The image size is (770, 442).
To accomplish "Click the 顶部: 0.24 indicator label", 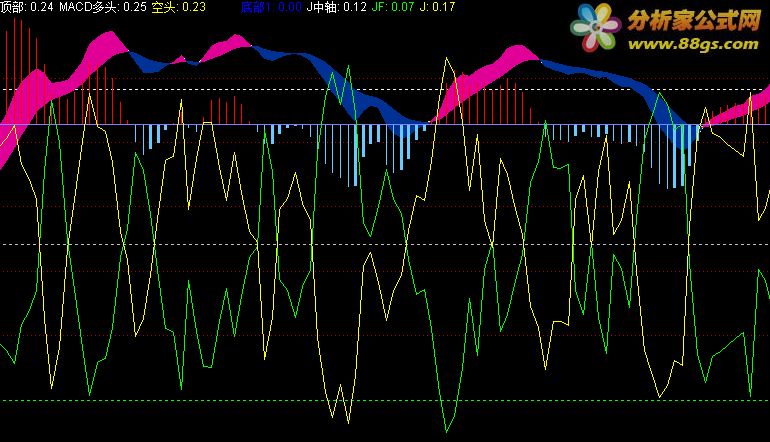I will [x=27, y=7].
